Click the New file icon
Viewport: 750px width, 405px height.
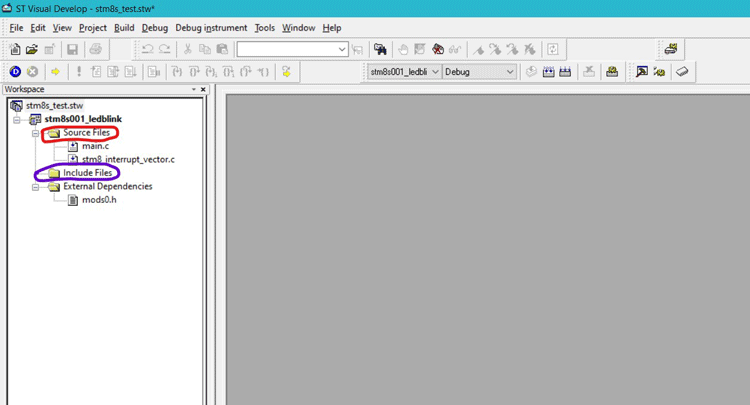click(x=15, y=49)
